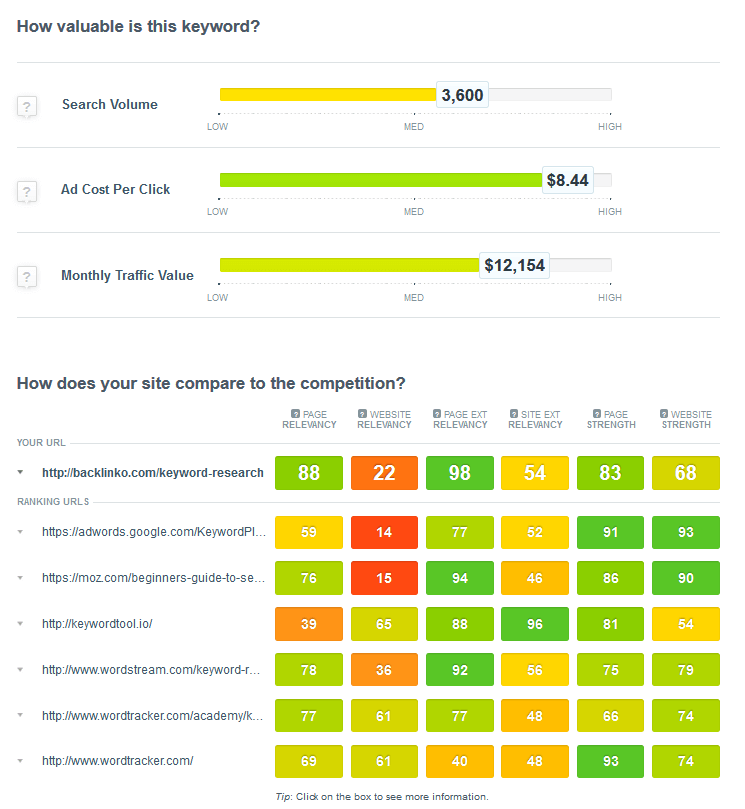Click the backlinko Page Relevancy score 88 box

click(x=309, y=473)
